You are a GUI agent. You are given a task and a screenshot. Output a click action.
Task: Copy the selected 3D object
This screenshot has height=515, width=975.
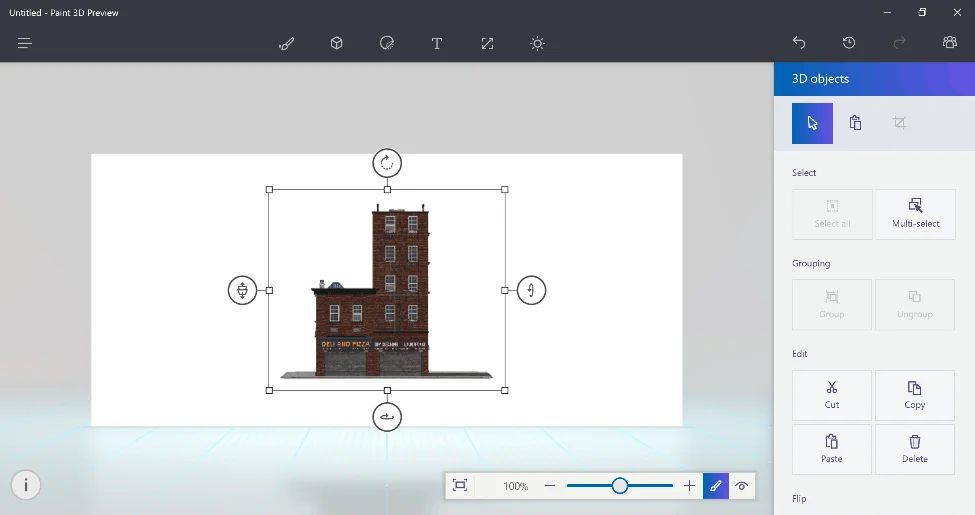915,396
